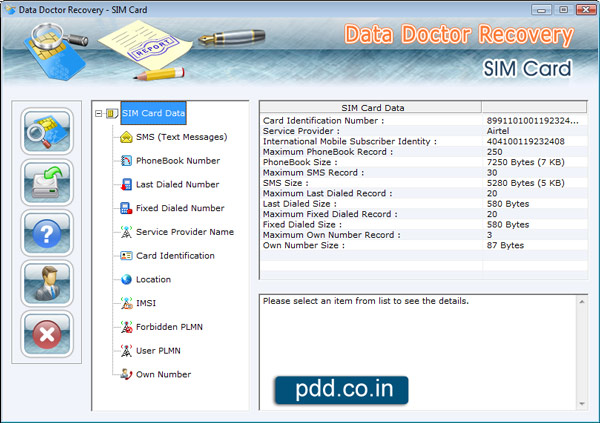This screenshot has height=423, width=600.
Task: Click the SIM card search sidebar button
Action: (47, 131)
